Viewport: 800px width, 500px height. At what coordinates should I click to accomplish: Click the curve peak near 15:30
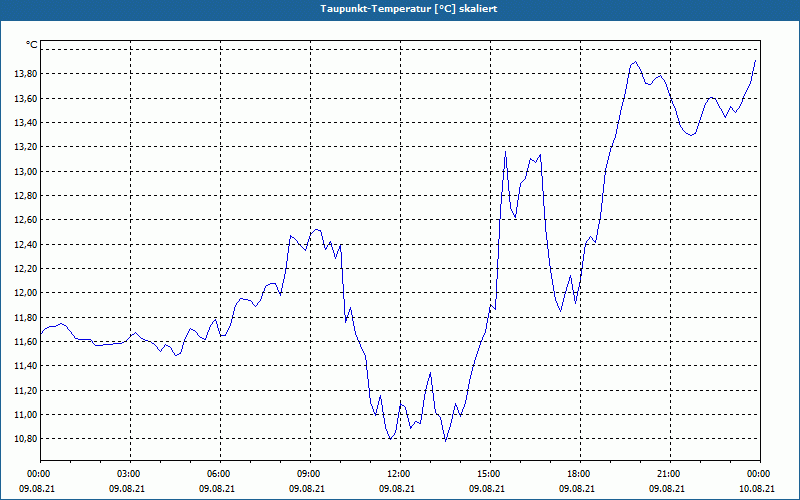(505, 152)
